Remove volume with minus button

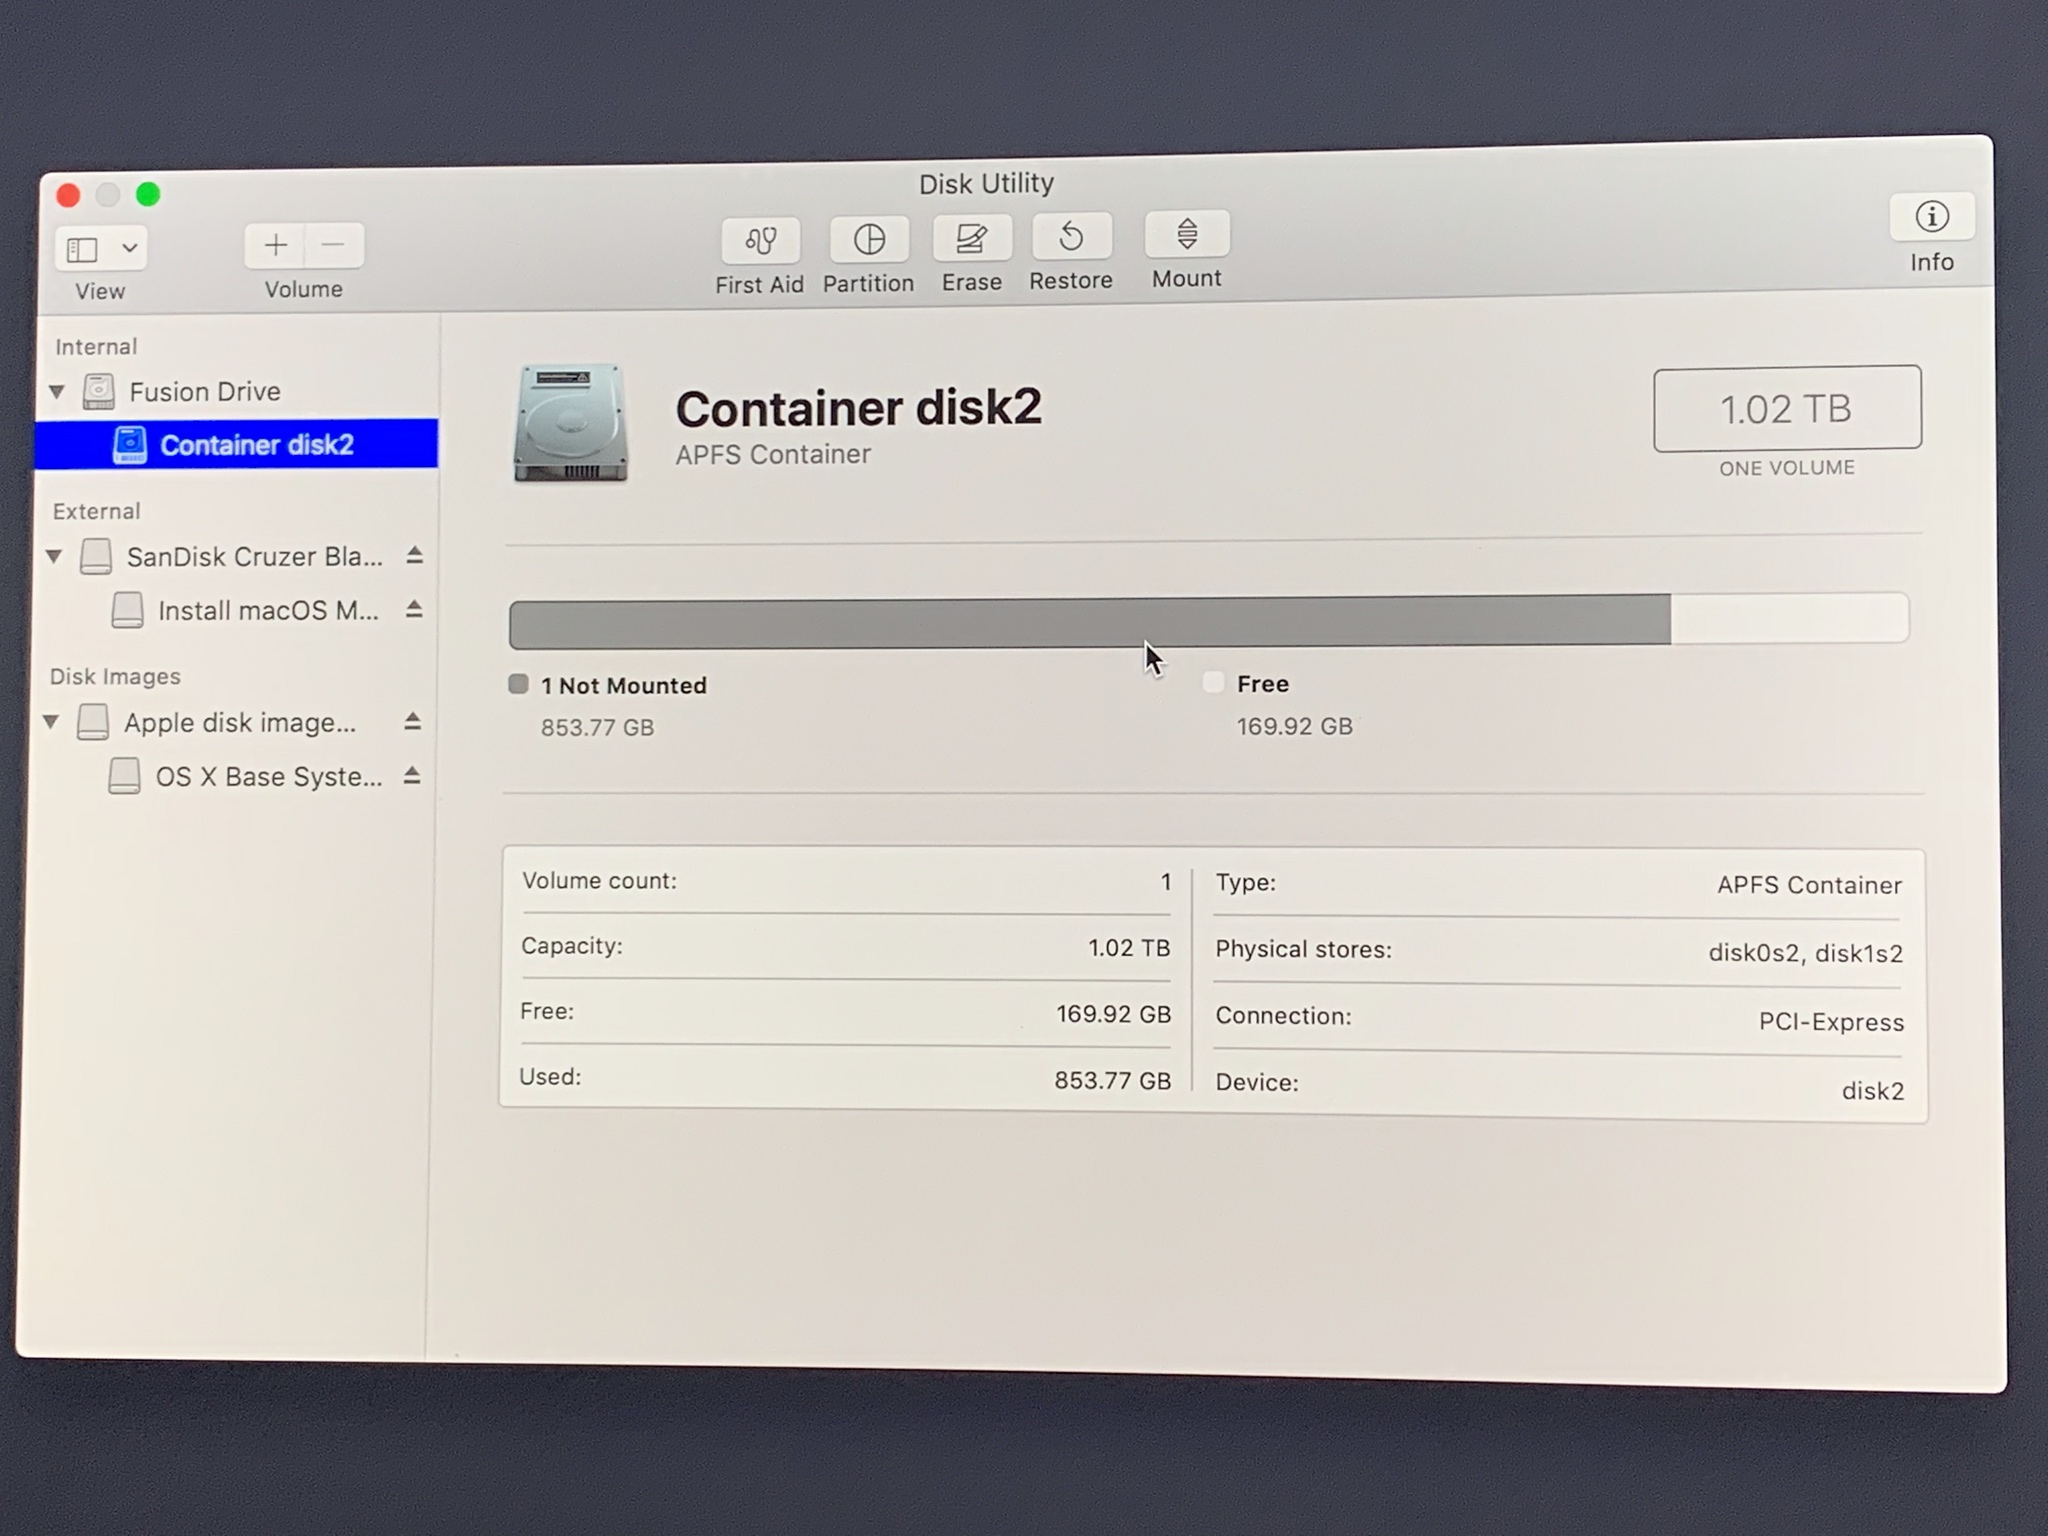coord(334,245)
